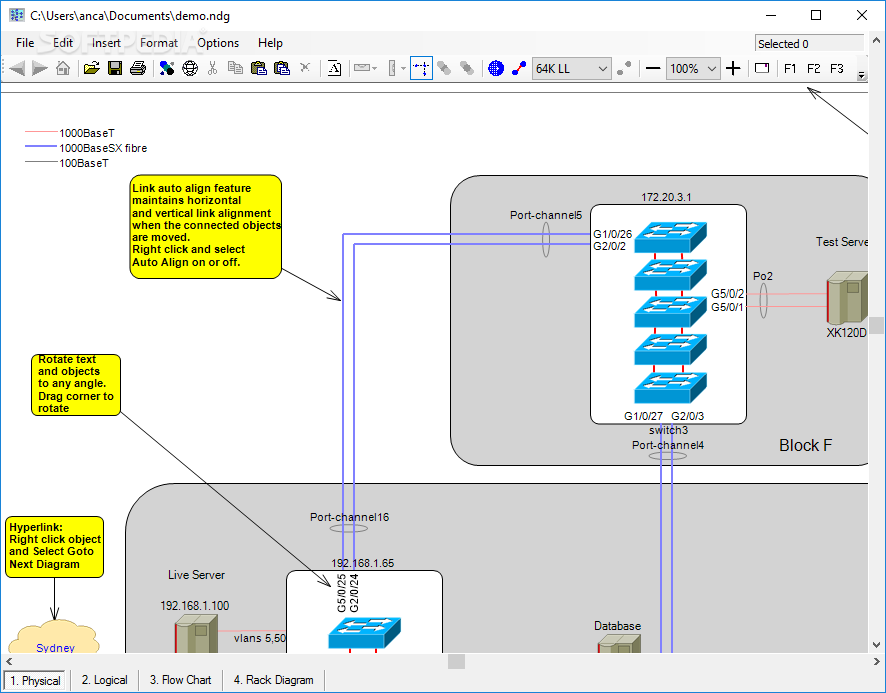Paste copied object into the diagram

[x=258, y=68]
